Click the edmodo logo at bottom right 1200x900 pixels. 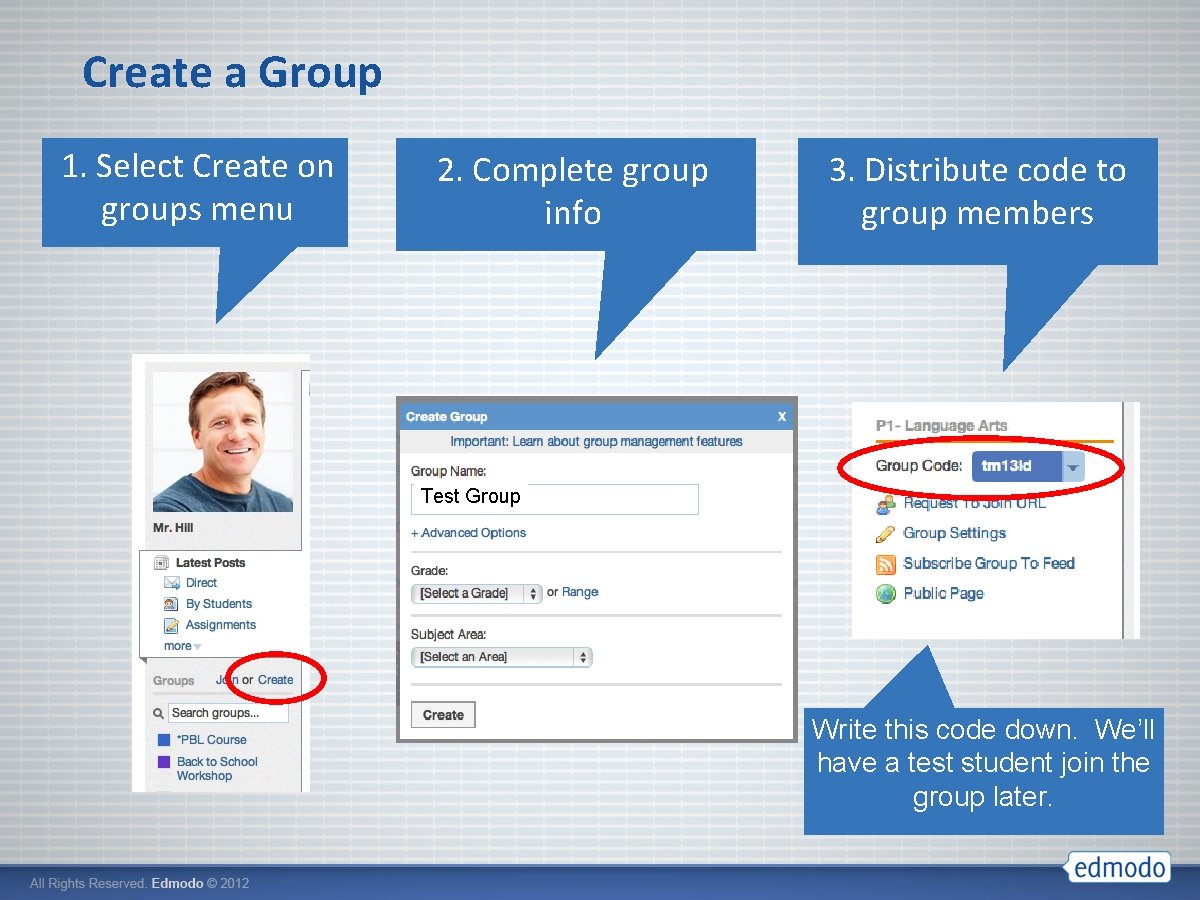click(1117, 868)
